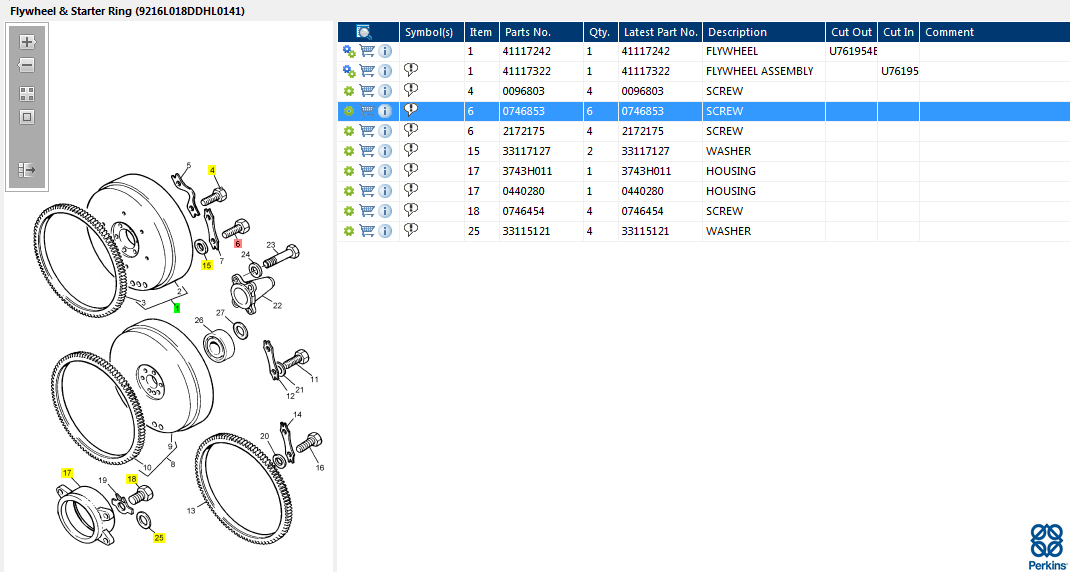The width and height of the screenshot is (1070, 572).
Task: Zoom out of the parts diagram
Action: click(27, 65)
